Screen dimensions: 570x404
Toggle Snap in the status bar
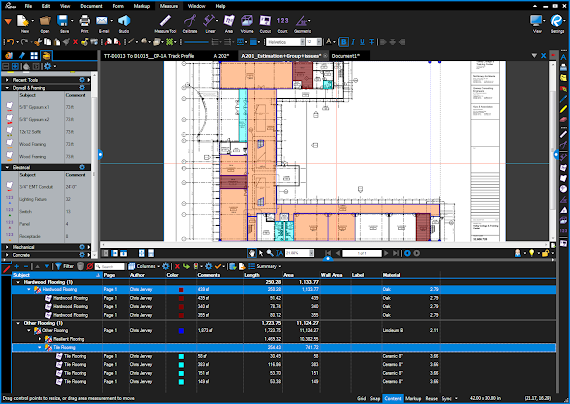coord(375,399)
